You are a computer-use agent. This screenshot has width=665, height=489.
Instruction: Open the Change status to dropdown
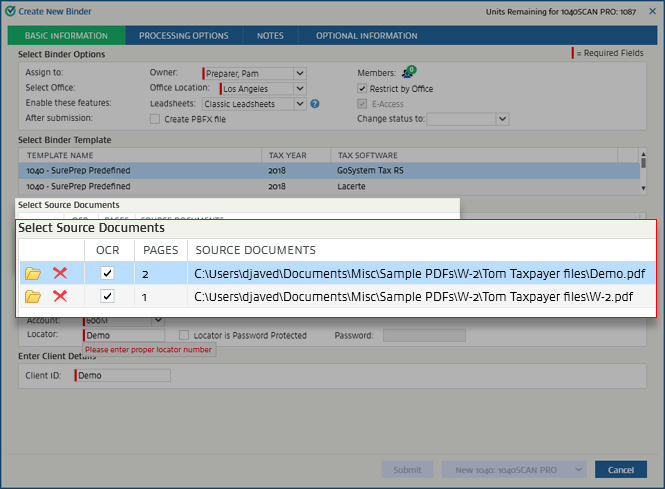[502, 119]
